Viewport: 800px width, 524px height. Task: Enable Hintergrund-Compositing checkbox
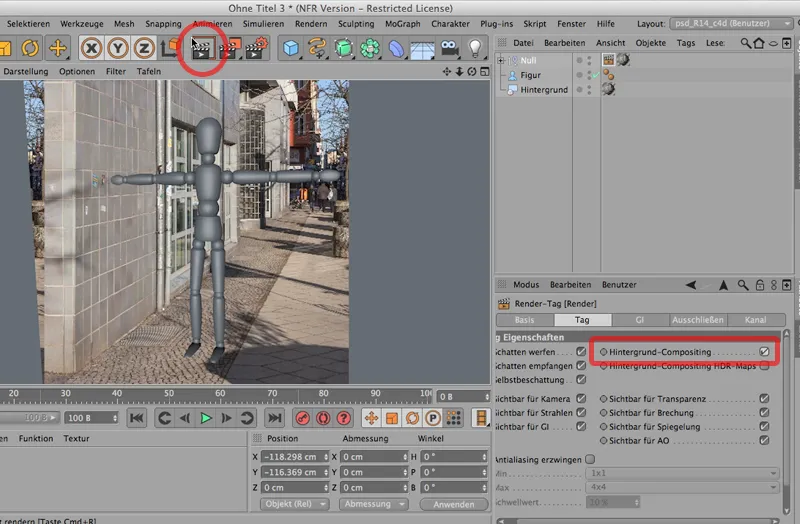(764, 352)
